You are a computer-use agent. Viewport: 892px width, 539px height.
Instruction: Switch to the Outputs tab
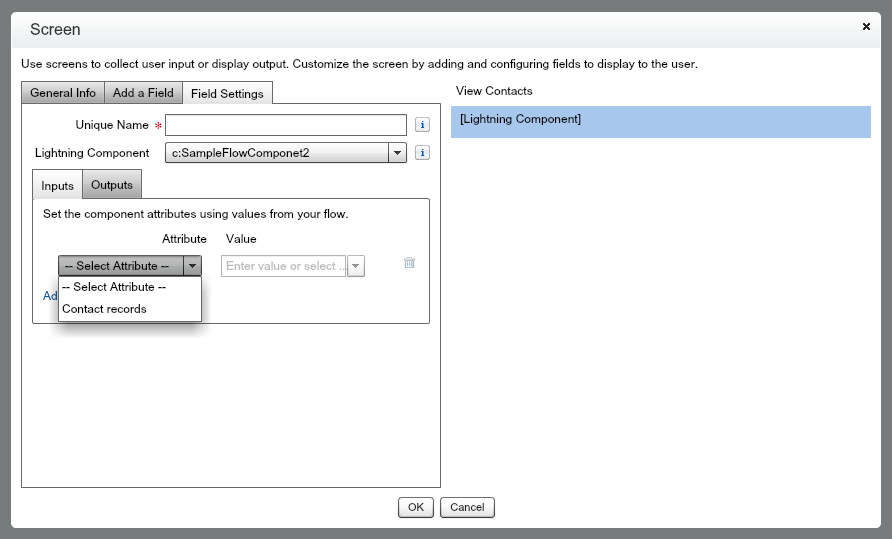(x=112, y=185)
